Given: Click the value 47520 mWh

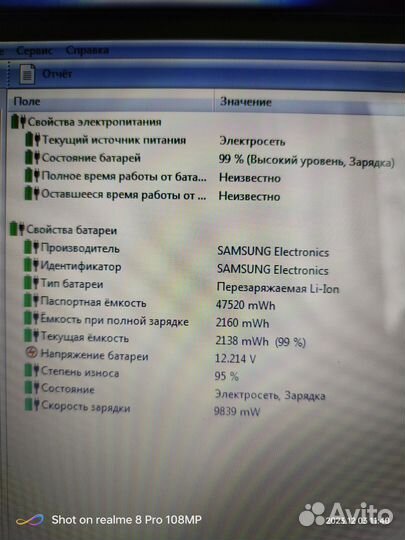Looking at the screenshot, I should (x=246, y=305).
